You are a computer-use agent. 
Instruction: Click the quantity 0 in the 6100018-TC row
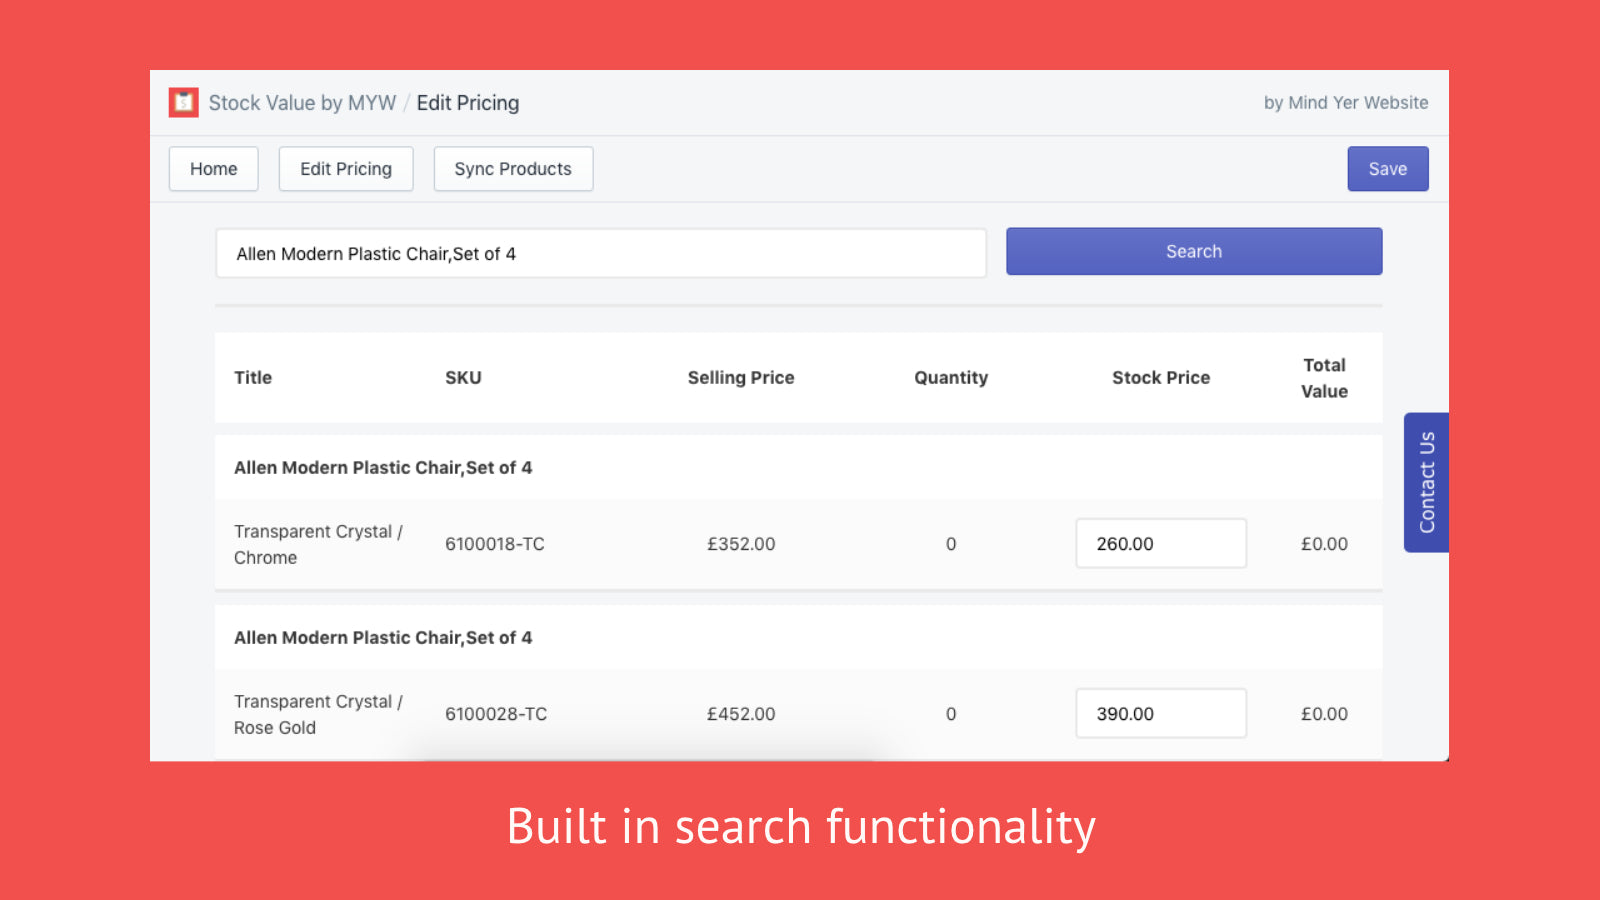[x=951, y=544]
